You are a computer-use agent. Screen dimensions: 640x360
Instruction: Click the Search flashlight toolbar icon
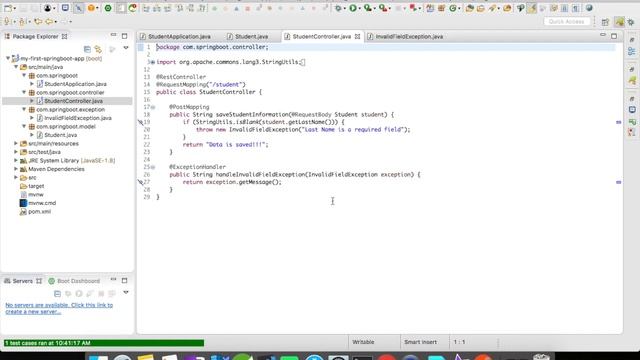pyautogui.click(x=493, y=8)
